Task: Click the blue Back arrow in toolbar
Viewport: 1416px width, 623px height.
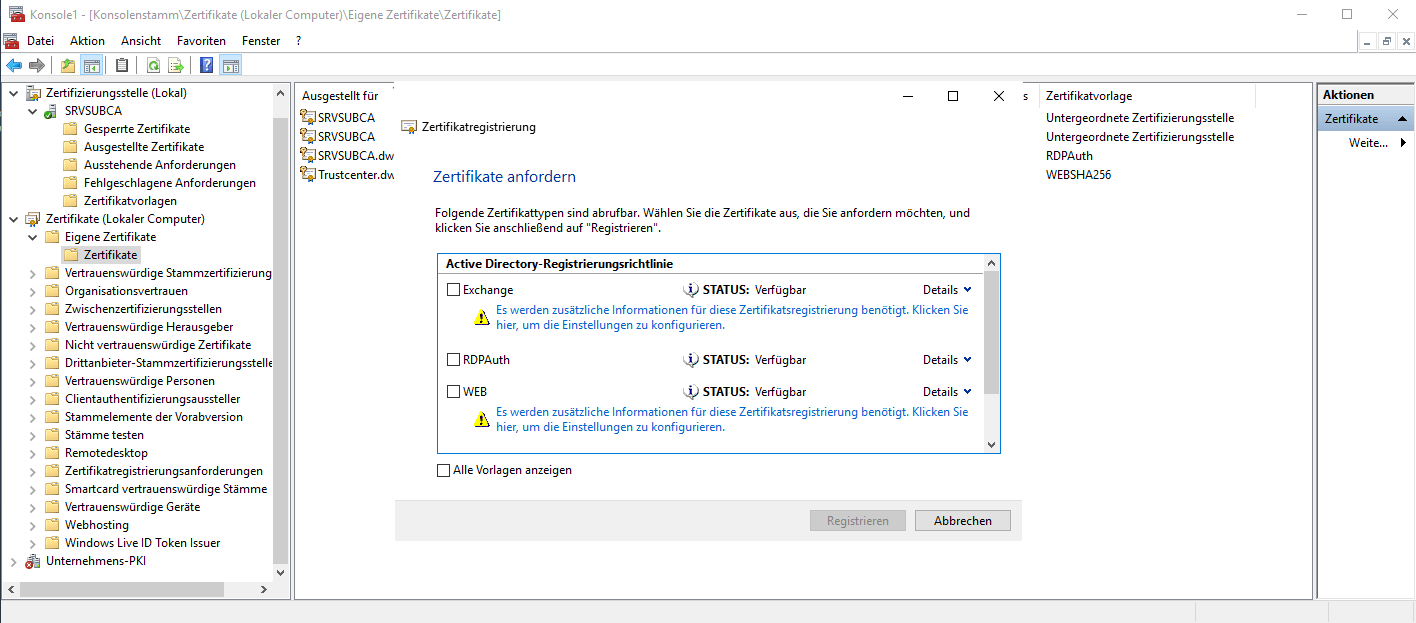Action: coord(14,66)
